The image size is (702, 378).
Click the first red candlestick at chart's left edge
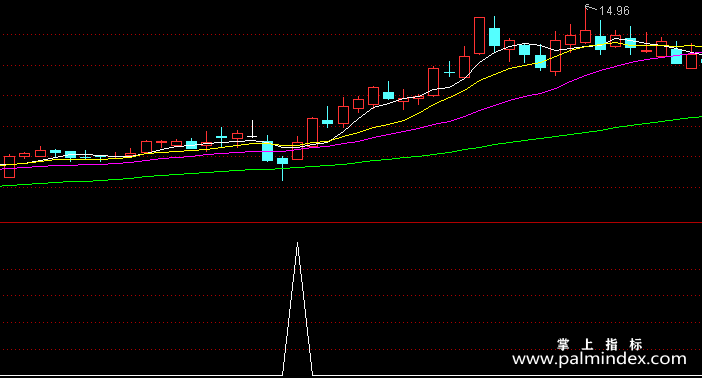9,167
